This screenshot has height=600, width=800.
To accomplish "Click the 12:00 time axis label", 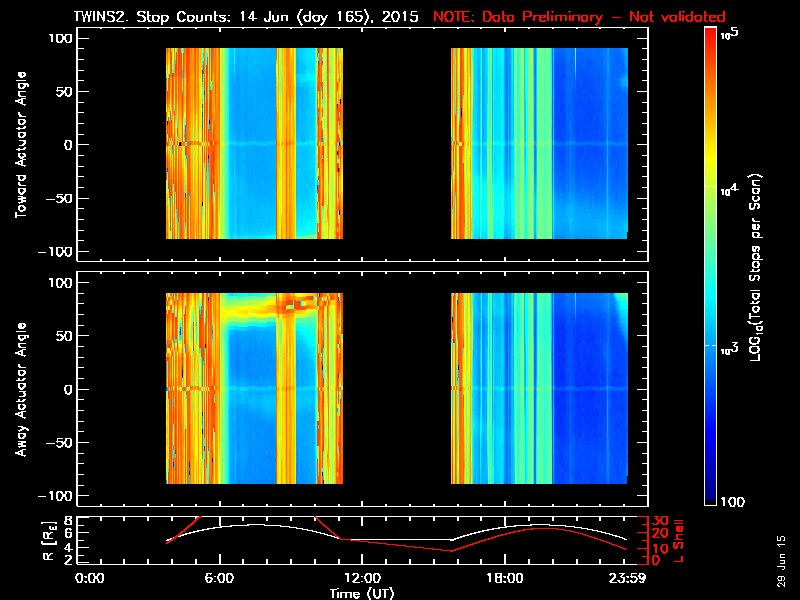I will [x=362, y=579].
